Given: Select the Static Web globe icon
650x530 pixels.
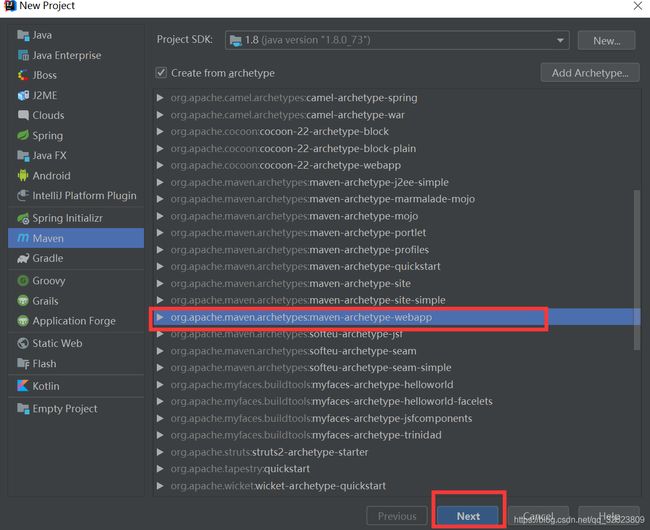Looking at the screenshot, I should (x=23, y=343).
